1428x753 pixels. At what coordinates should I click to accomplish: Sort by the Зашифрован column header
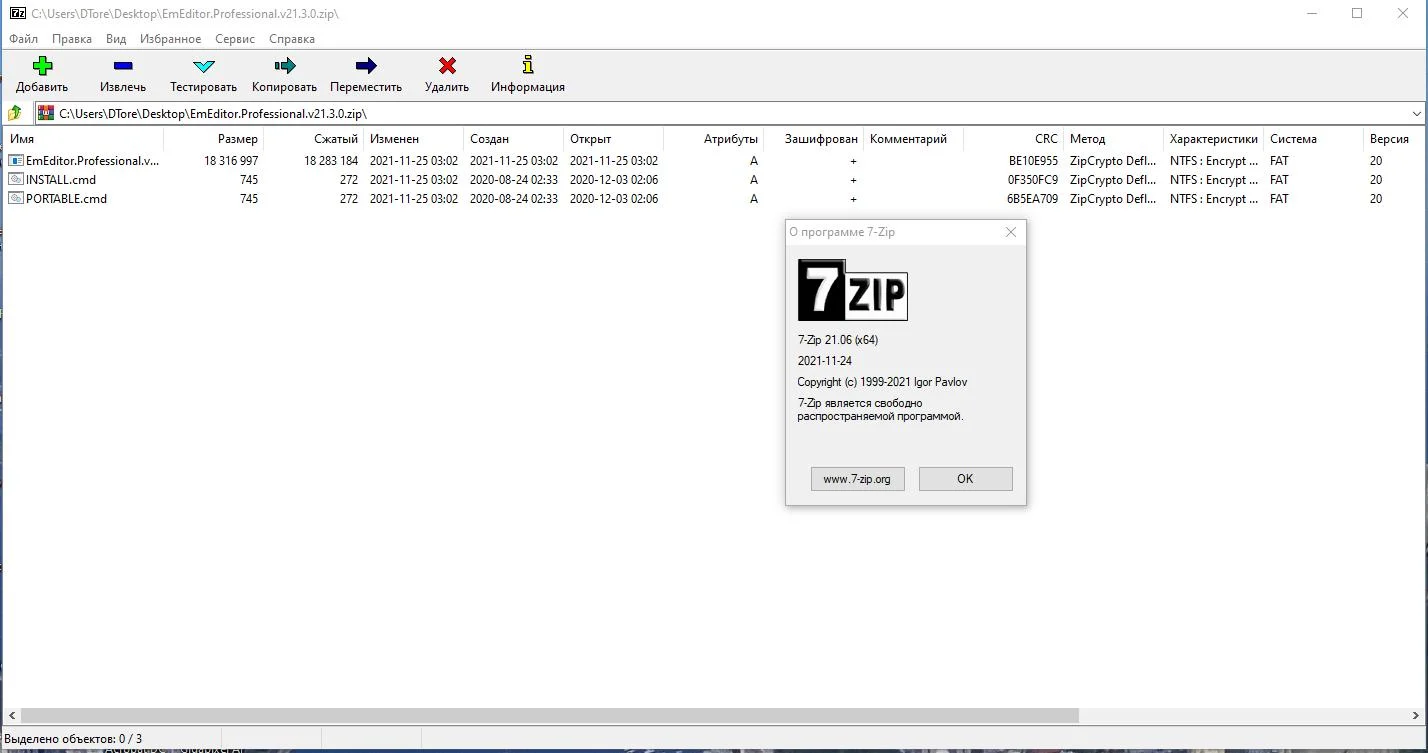pyautogui.click(x=814, y=139)
